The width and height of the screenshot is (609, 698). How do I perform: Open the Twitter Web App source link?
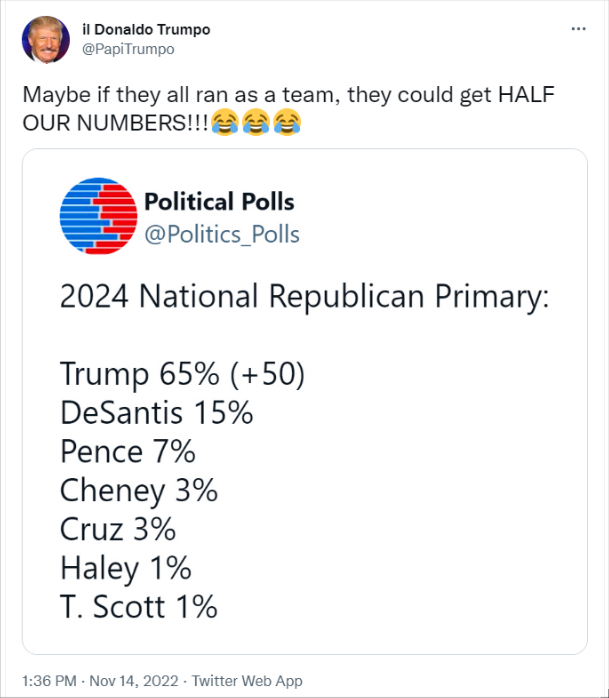246,681
